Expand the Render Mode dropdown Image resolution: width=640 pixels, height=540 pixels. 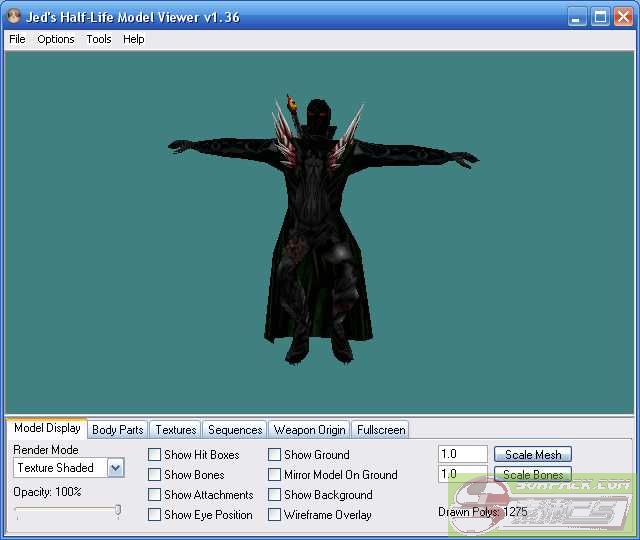point(115,468)
